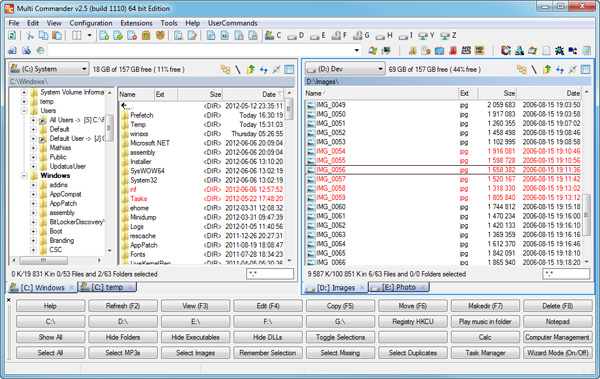Open the (C:) System drive dropdown
The width and height of the screenshot is (600, 379).
49,69
